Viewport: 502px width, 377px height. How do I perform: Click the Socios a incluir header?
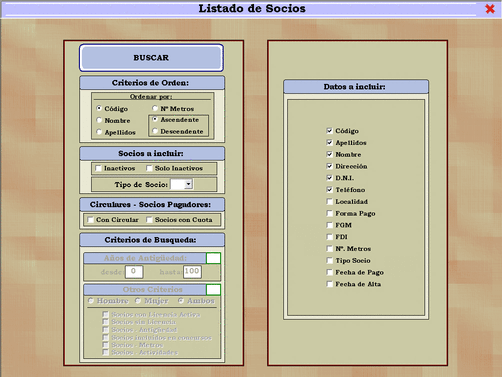point(152,153)
